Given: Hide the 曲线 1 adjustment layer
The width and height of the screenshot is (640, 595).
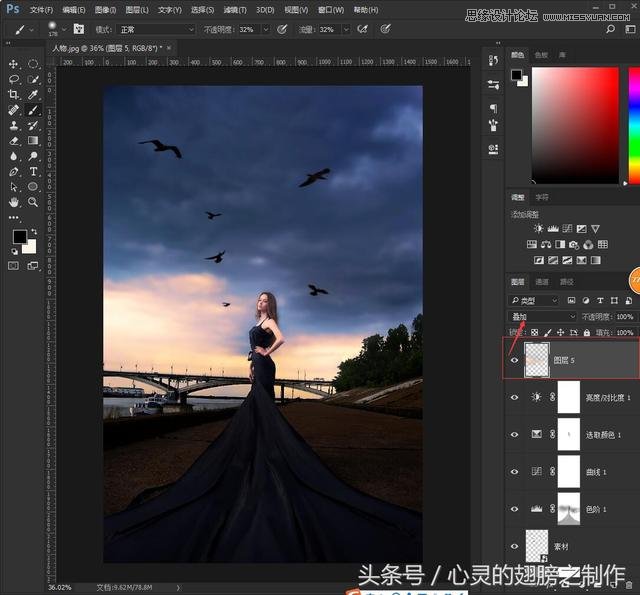Looking at the screenshot, I should tap(514, 471).
